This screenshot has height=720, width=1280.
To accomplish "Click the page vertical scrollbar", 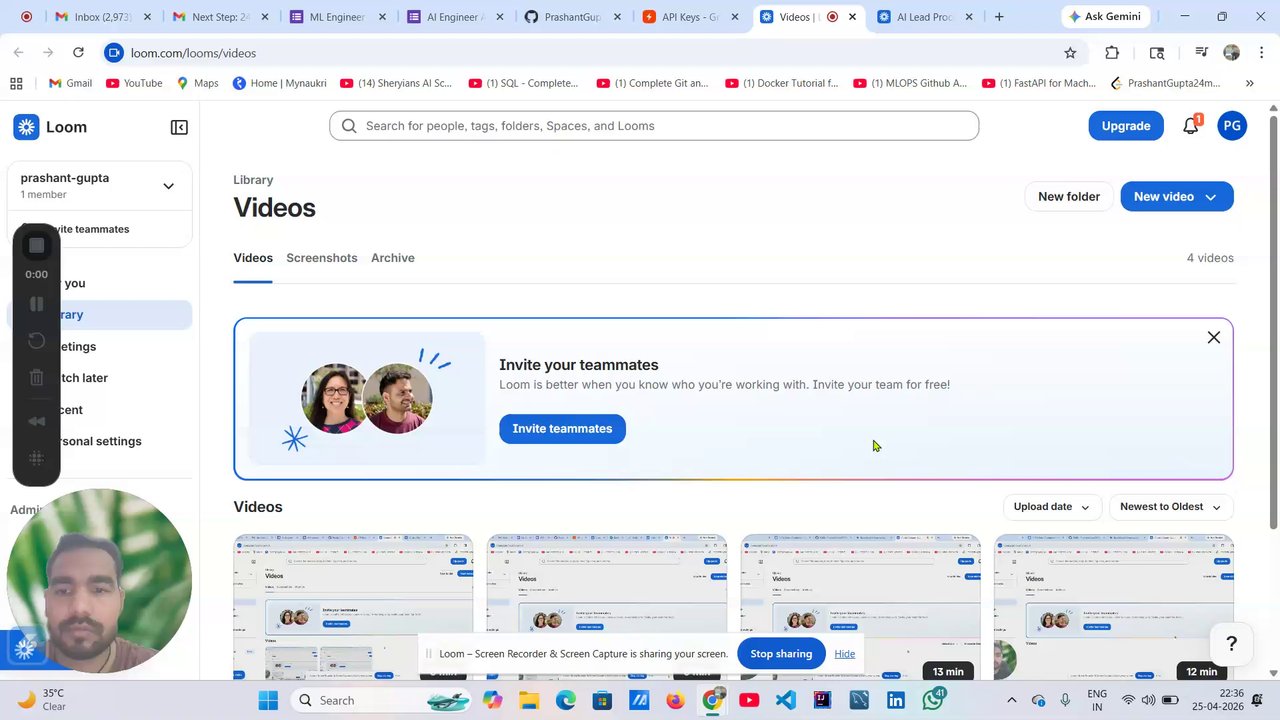I will pos(1273,320).
